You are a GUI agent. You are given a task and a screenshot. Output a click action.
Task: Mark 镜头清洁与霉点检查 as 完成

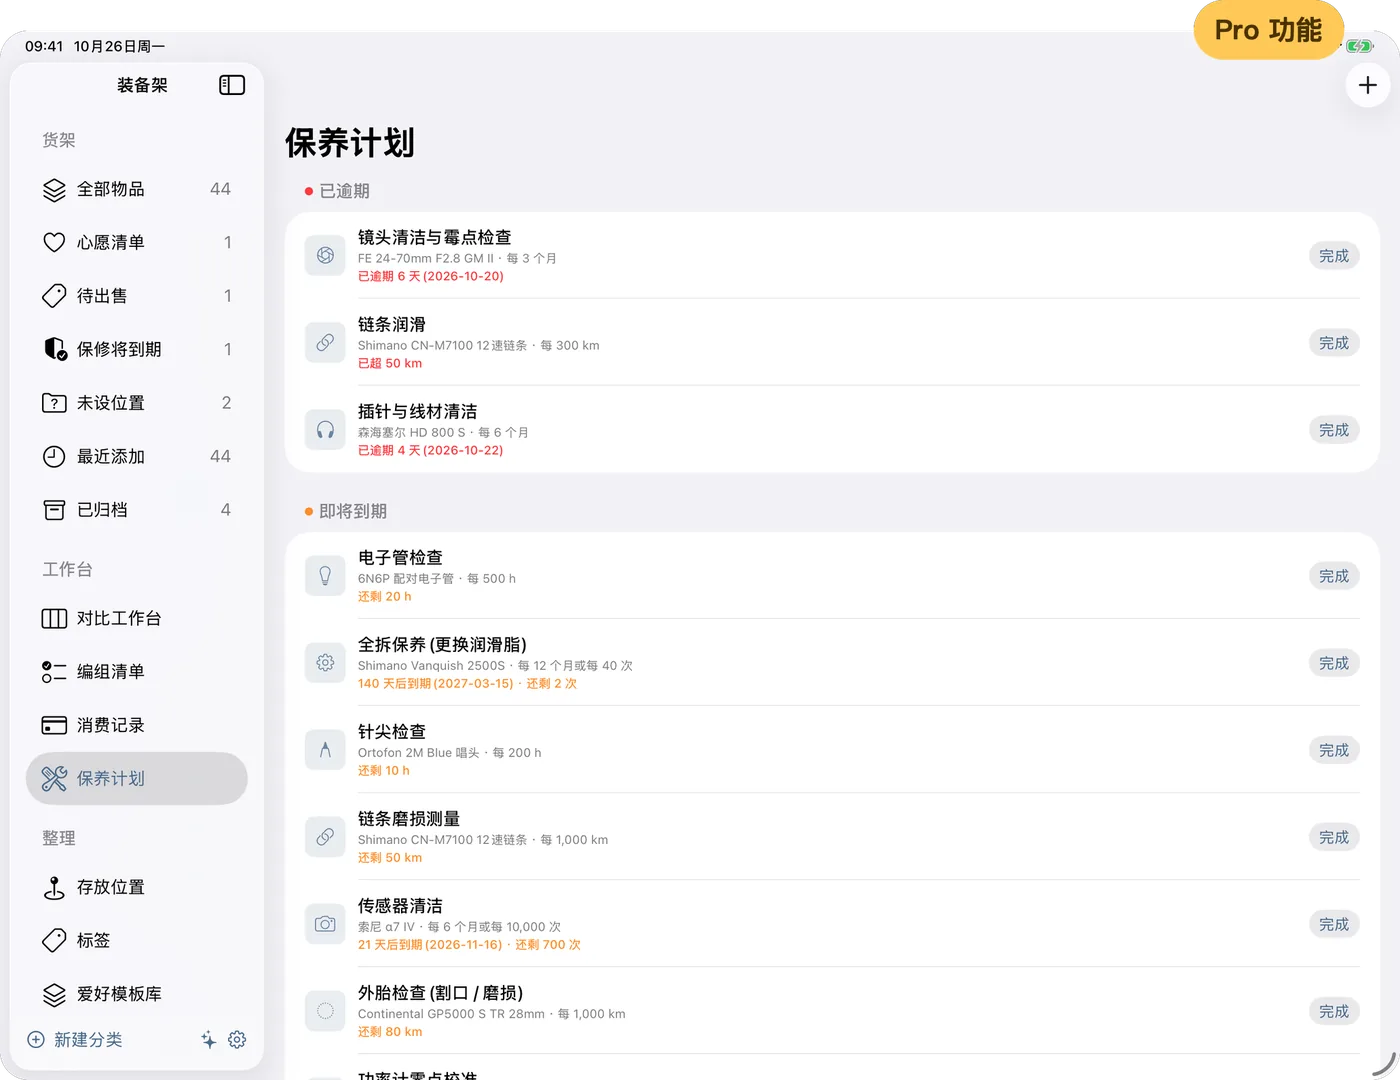point(1334,256)
